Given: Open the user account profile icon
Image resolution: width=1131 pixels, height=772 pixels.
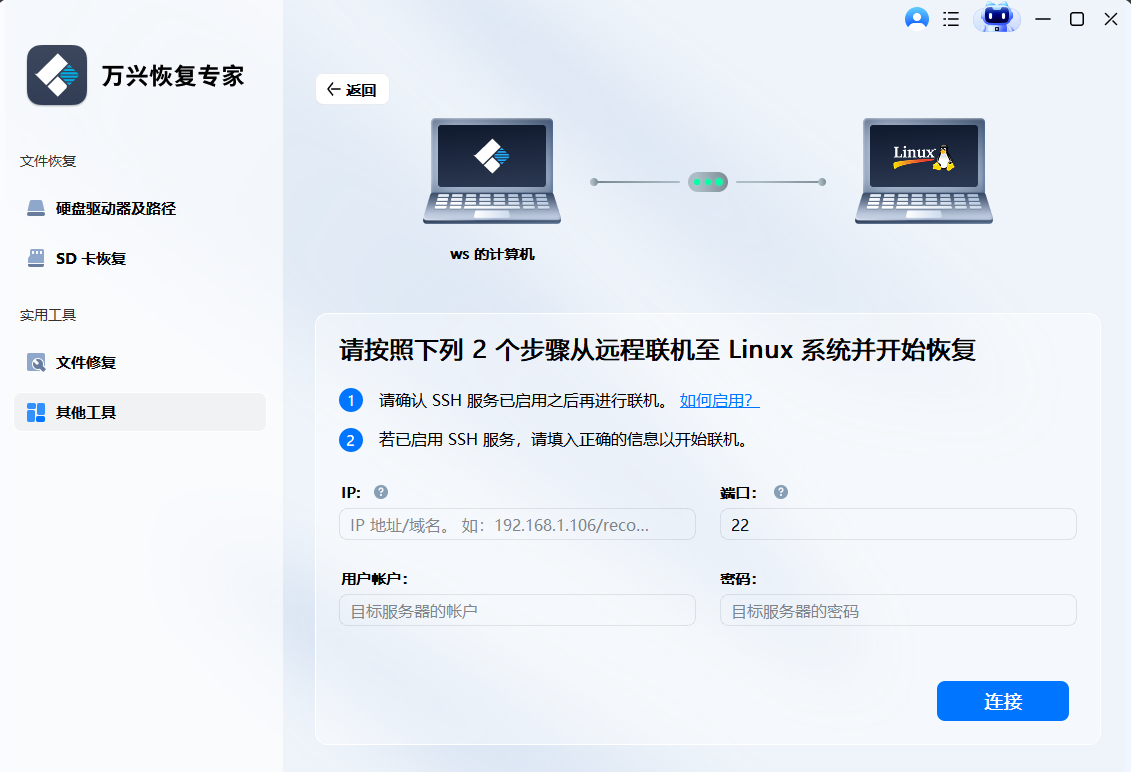Looking at the screenshot, I should [917, 19].
